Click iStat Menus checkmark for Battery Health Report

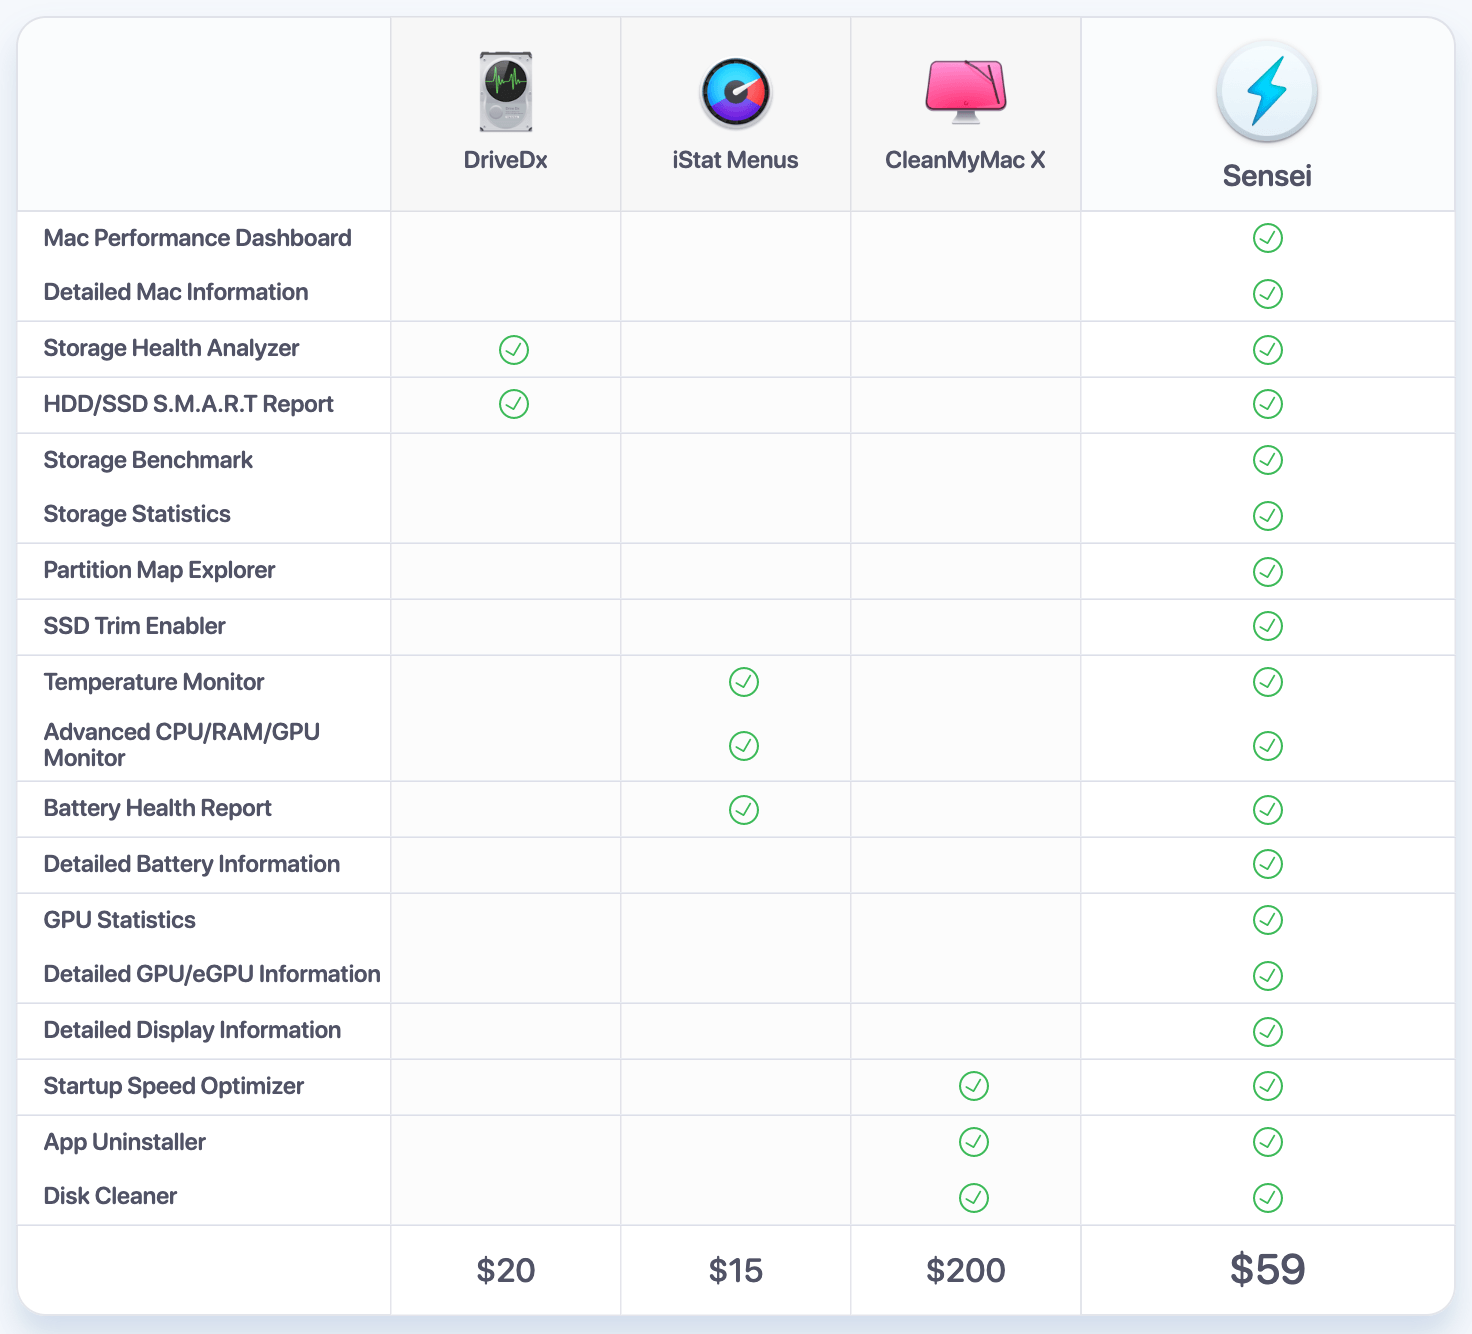(744, 810)
